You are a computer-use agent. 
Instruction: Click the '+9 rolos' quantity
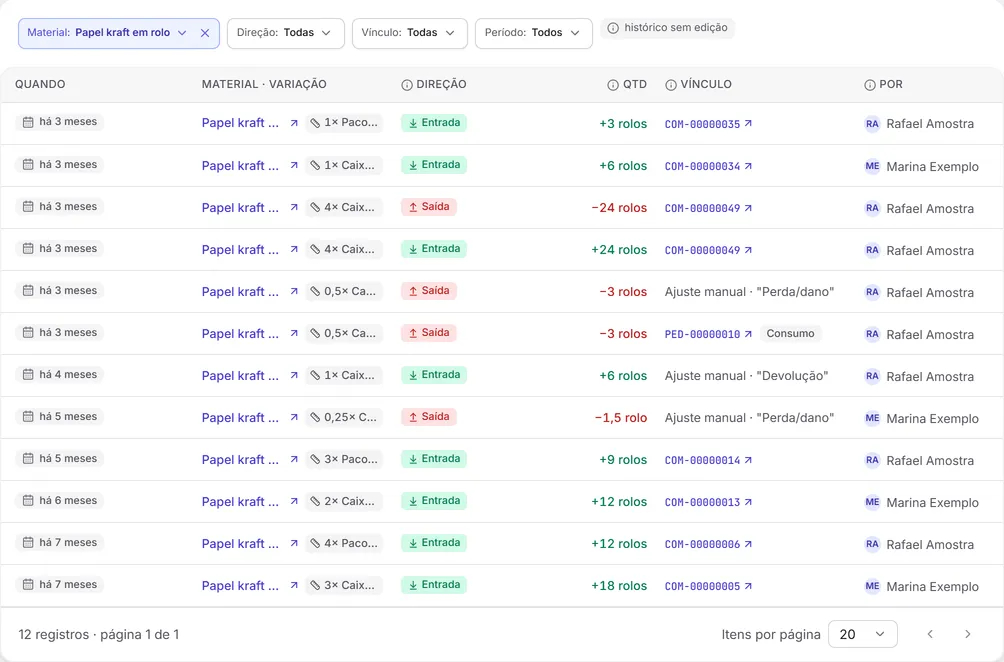(x=623, y=460)
